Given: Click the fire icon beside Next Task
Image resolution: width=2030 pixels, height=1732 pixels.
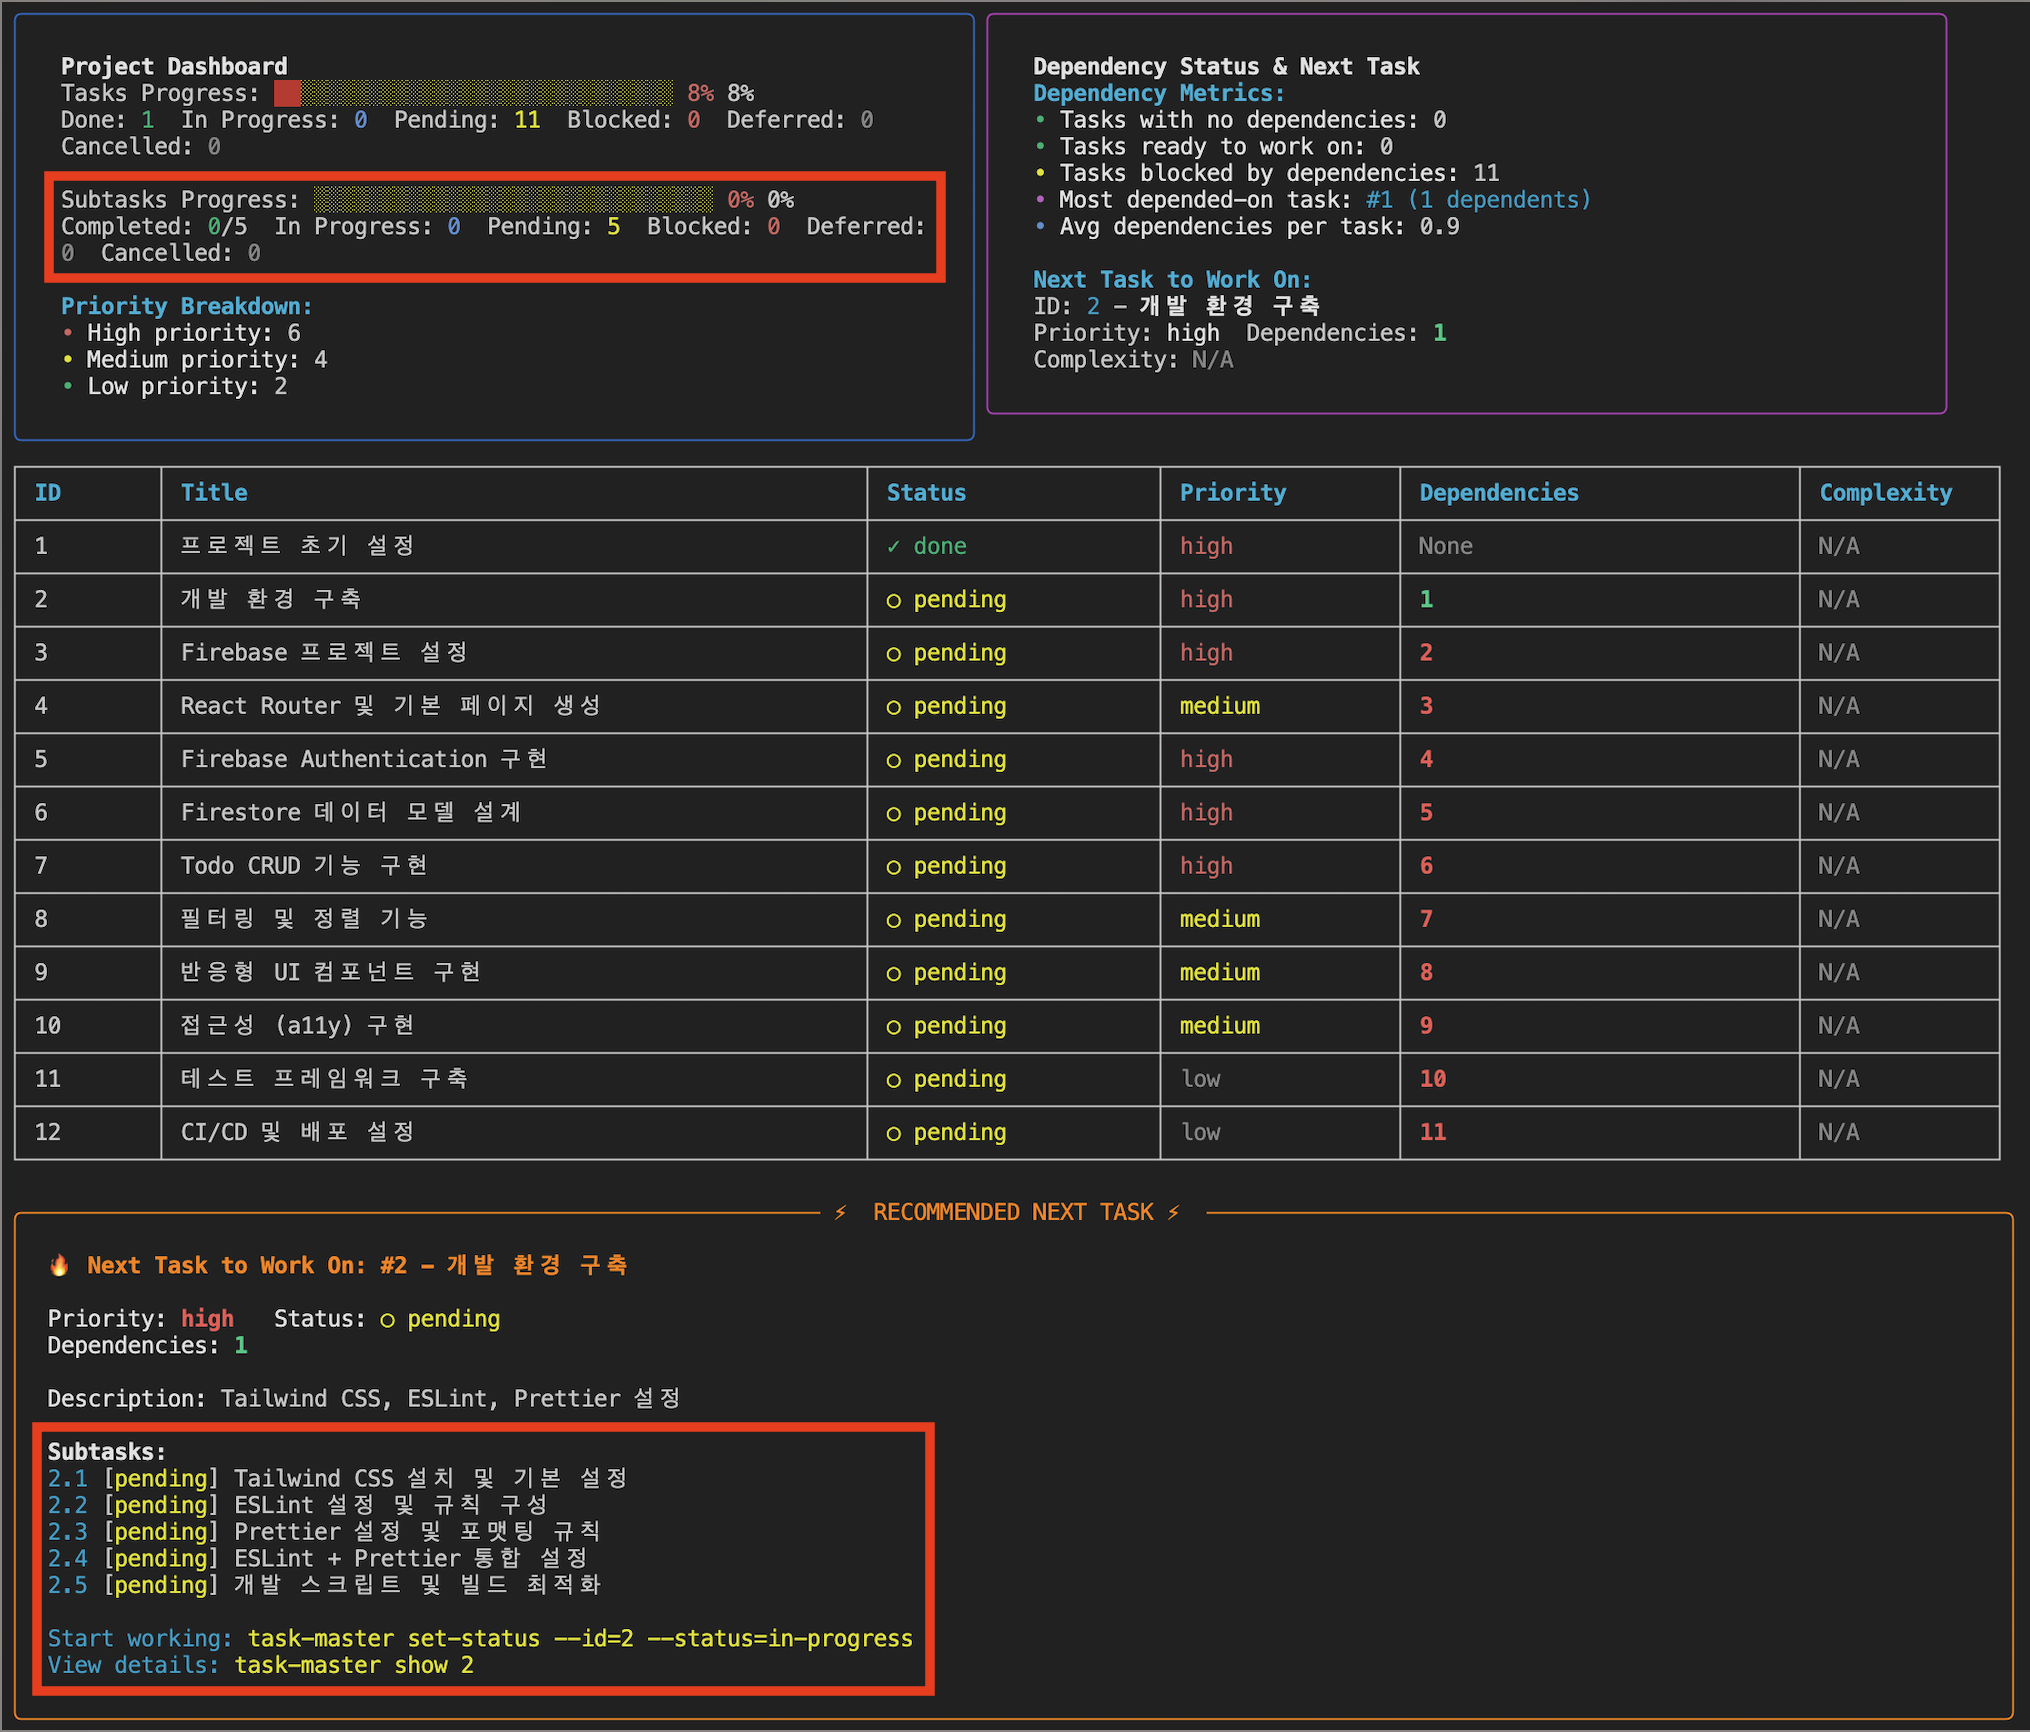Looking at the screenshot, I should pyautogui.click(x=59, y=1266).
